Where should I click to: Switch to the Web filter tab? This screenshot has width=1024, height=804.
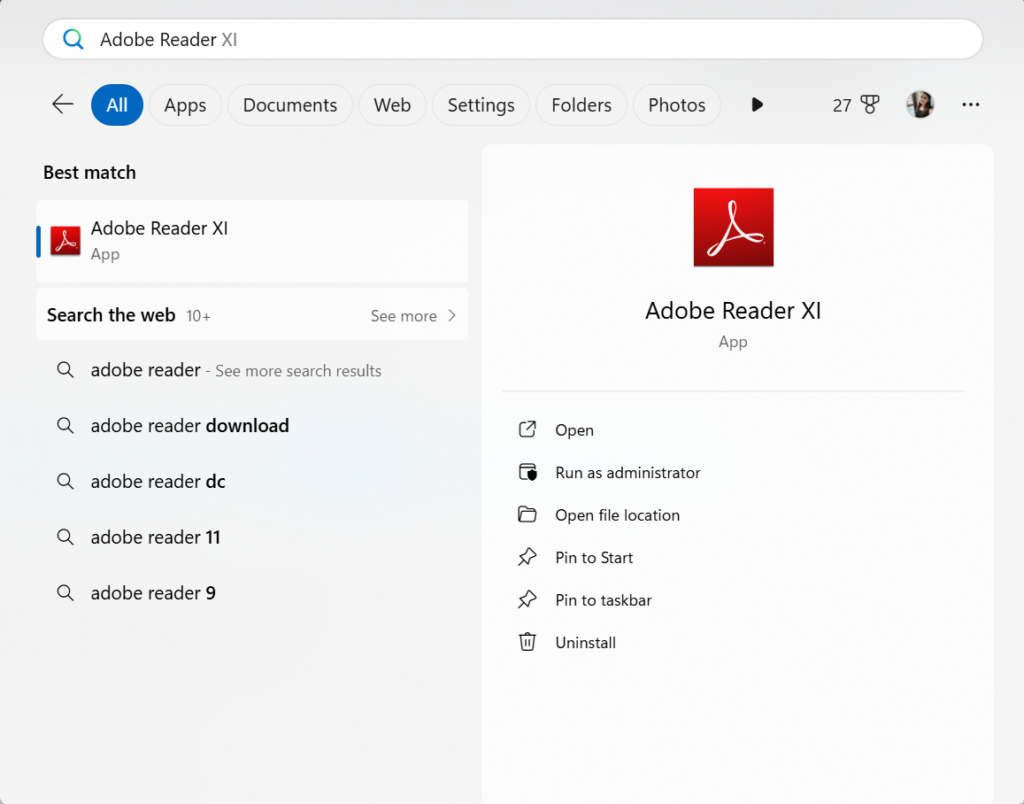[392, 105]
